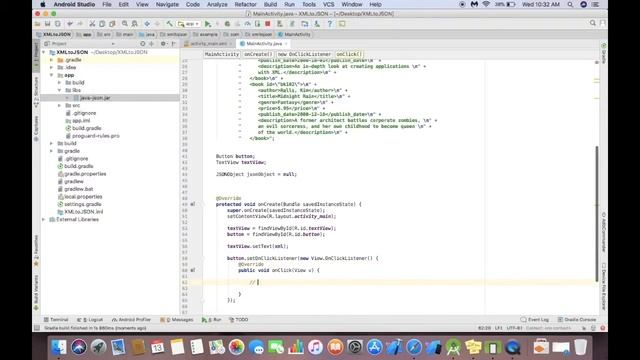Click the Paste icon in the toolbar

pyautogui.click(x=112, y=24)
